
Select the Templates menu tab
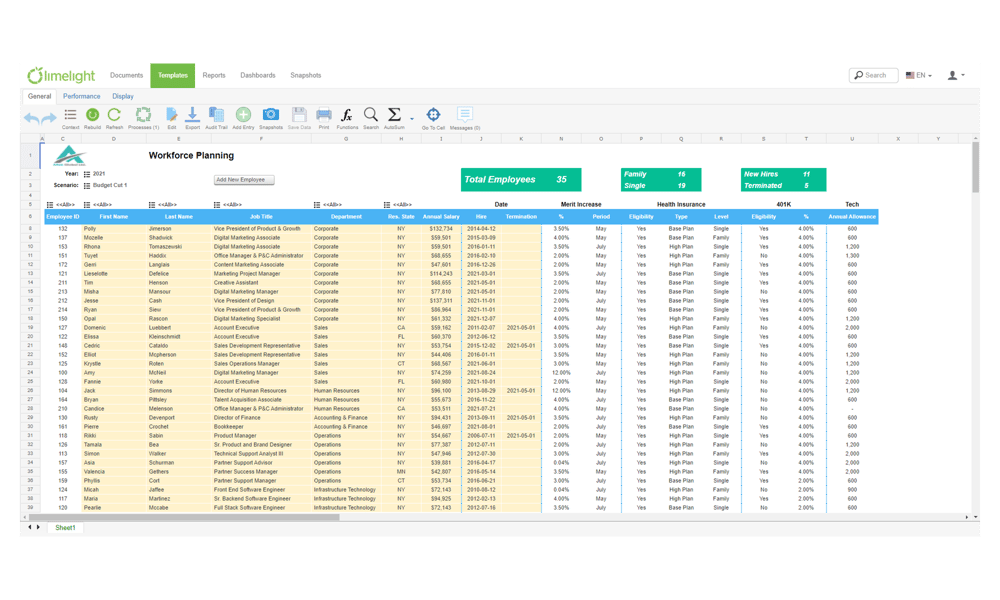(x=173, y=75)
